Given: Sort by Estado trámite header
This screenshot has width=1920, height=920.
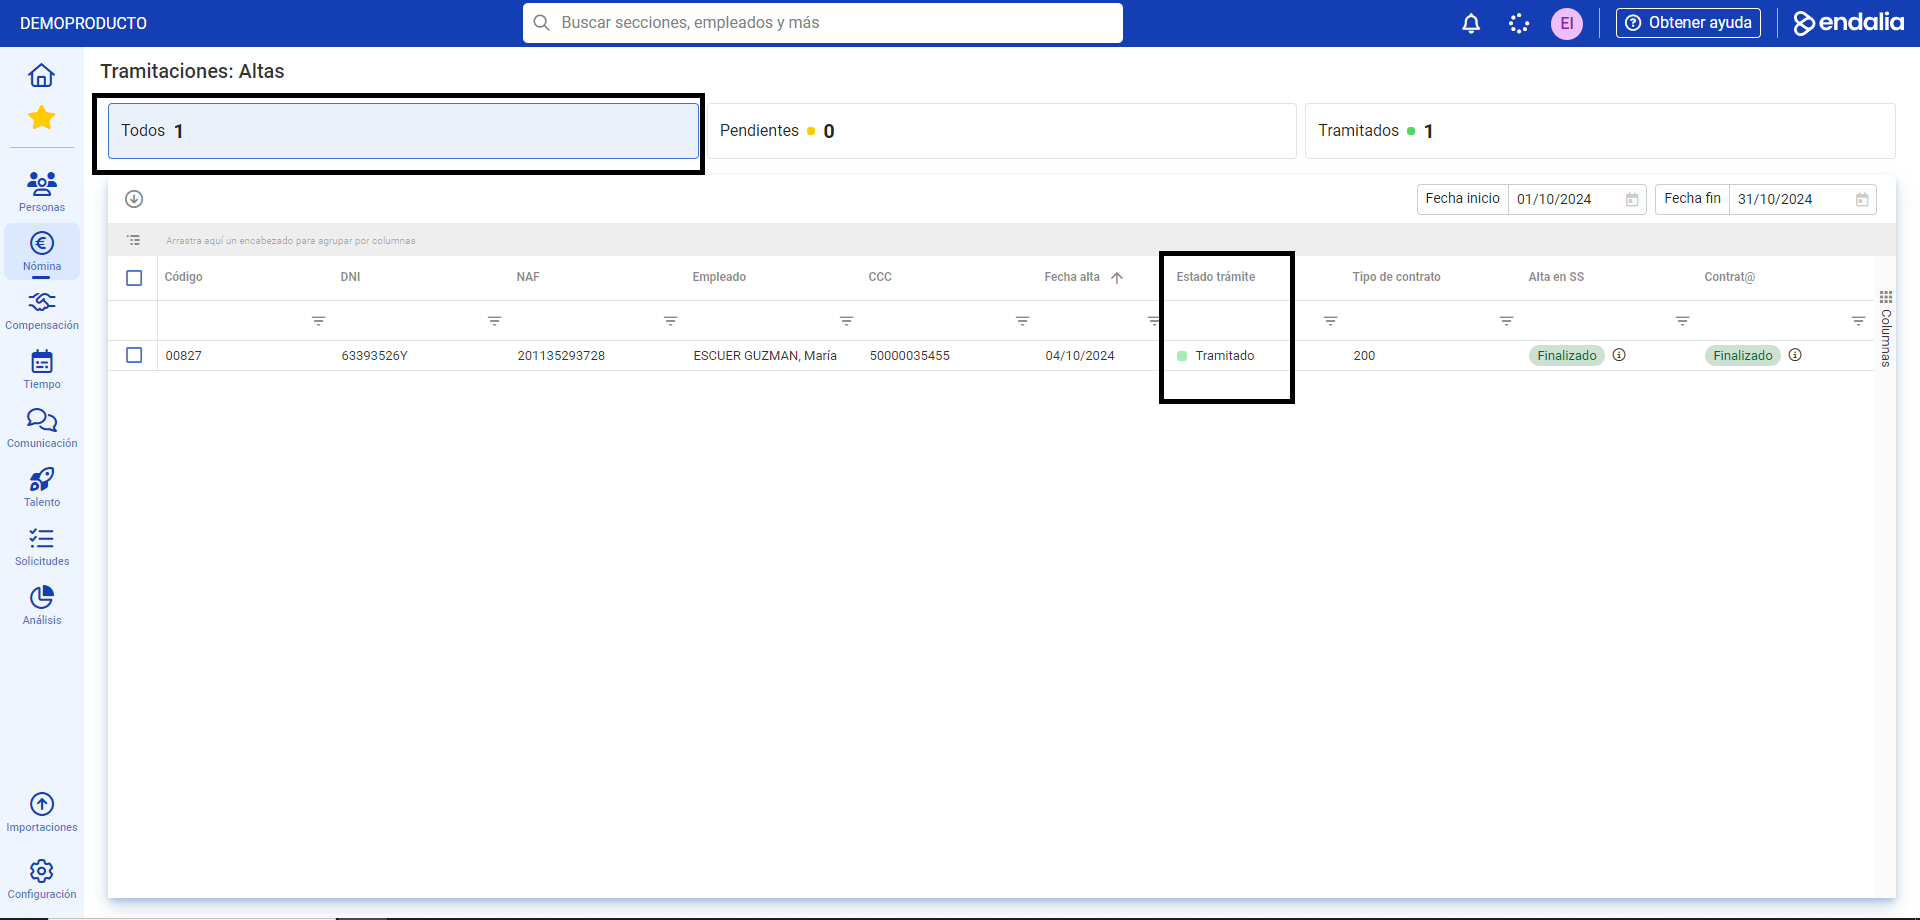Looking at the screenshot, I should coord(1216,277).
